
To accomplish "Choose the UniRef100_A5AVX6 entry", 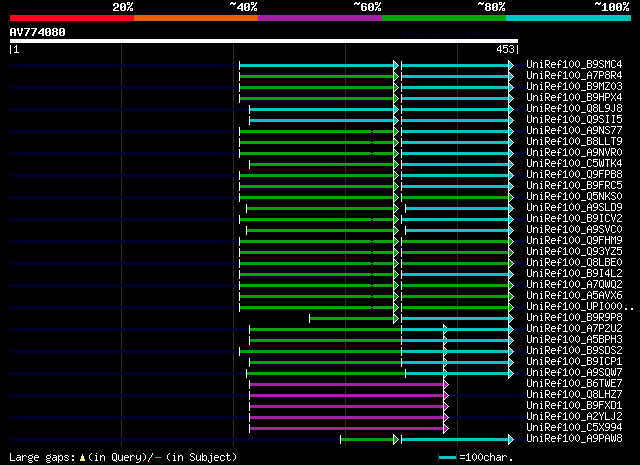I will [x=574, y=296].
